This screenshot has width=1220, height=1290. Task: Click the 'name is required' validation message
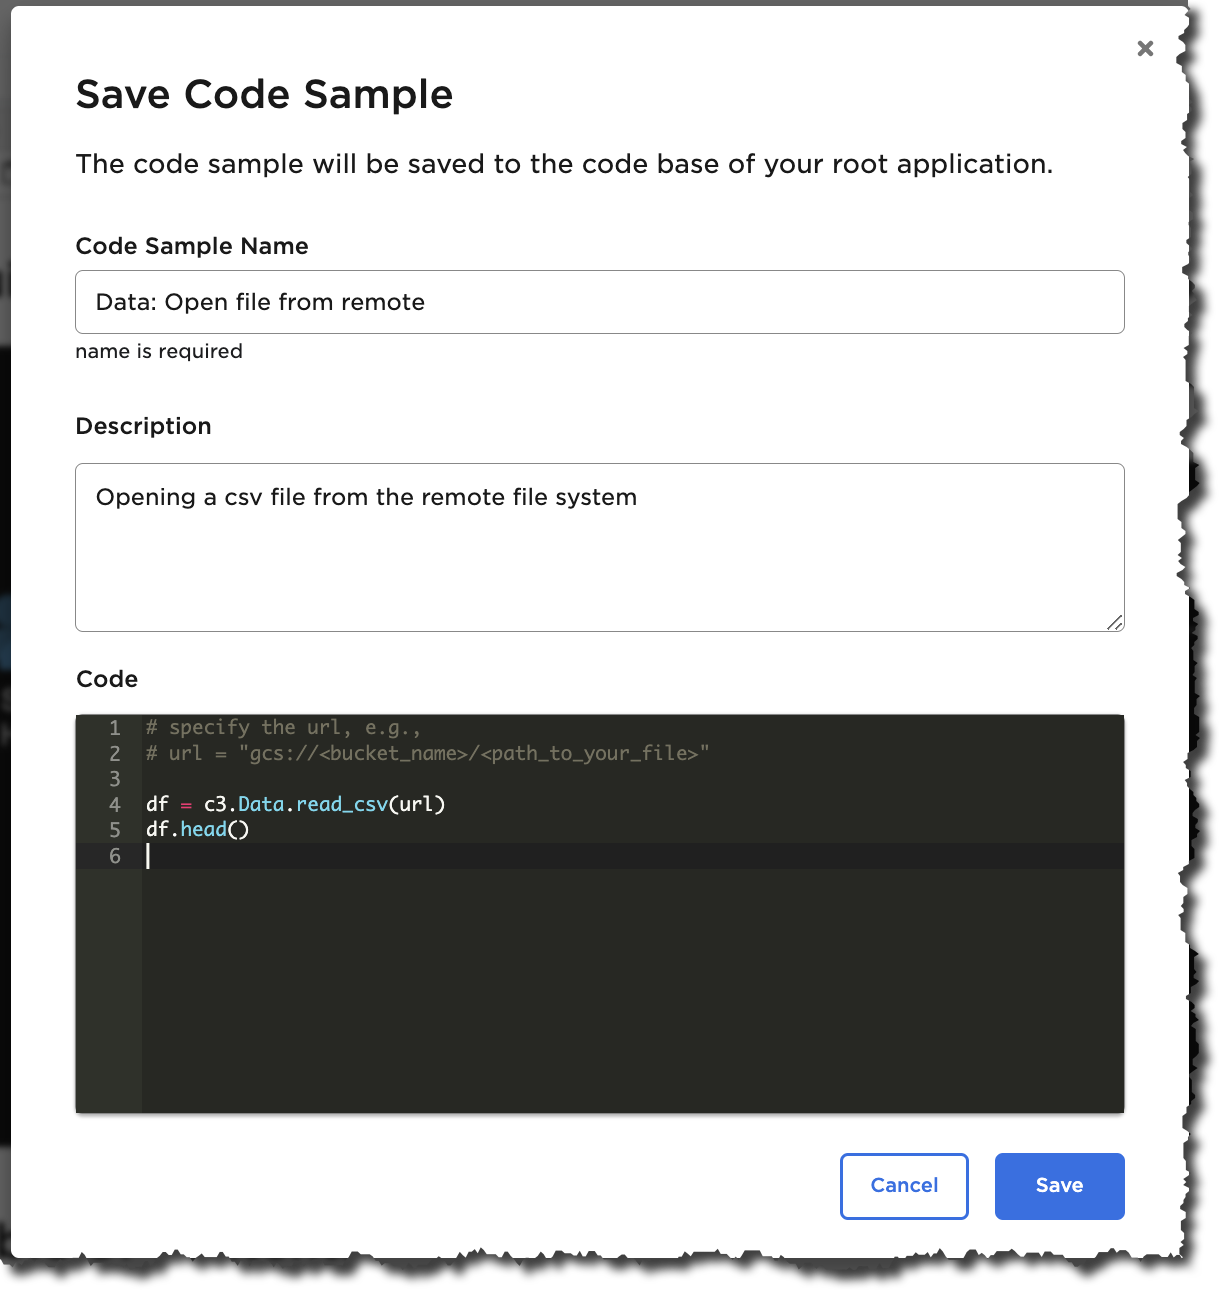pos(159,351)
